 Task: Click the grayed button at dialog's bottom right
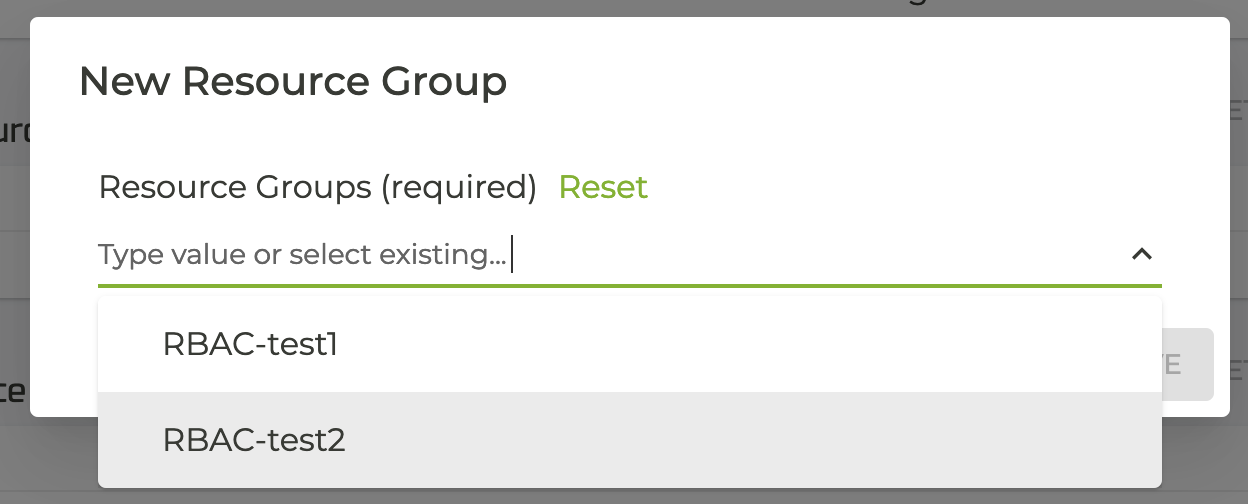[x=1188, y=364]
